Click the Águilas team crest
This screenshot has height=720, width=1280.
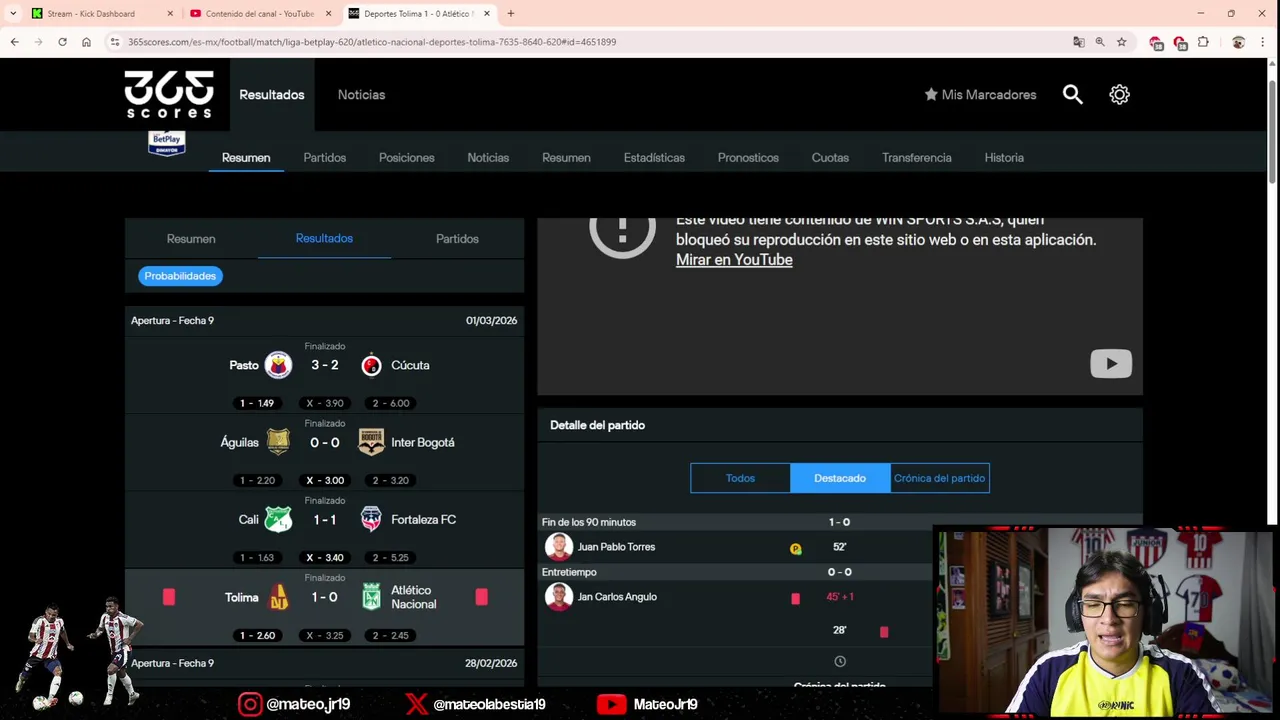(x=278, y=442)
